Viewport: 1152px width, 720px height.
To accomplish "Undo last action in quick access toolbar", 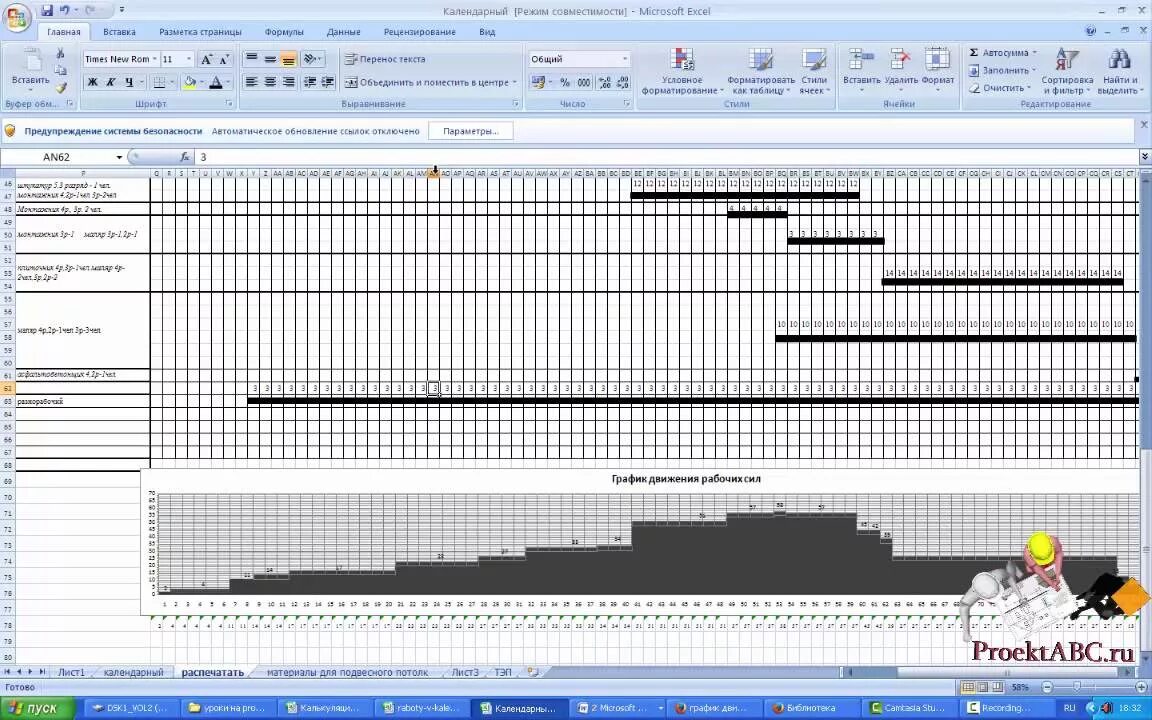I will (x=65, y=10).
